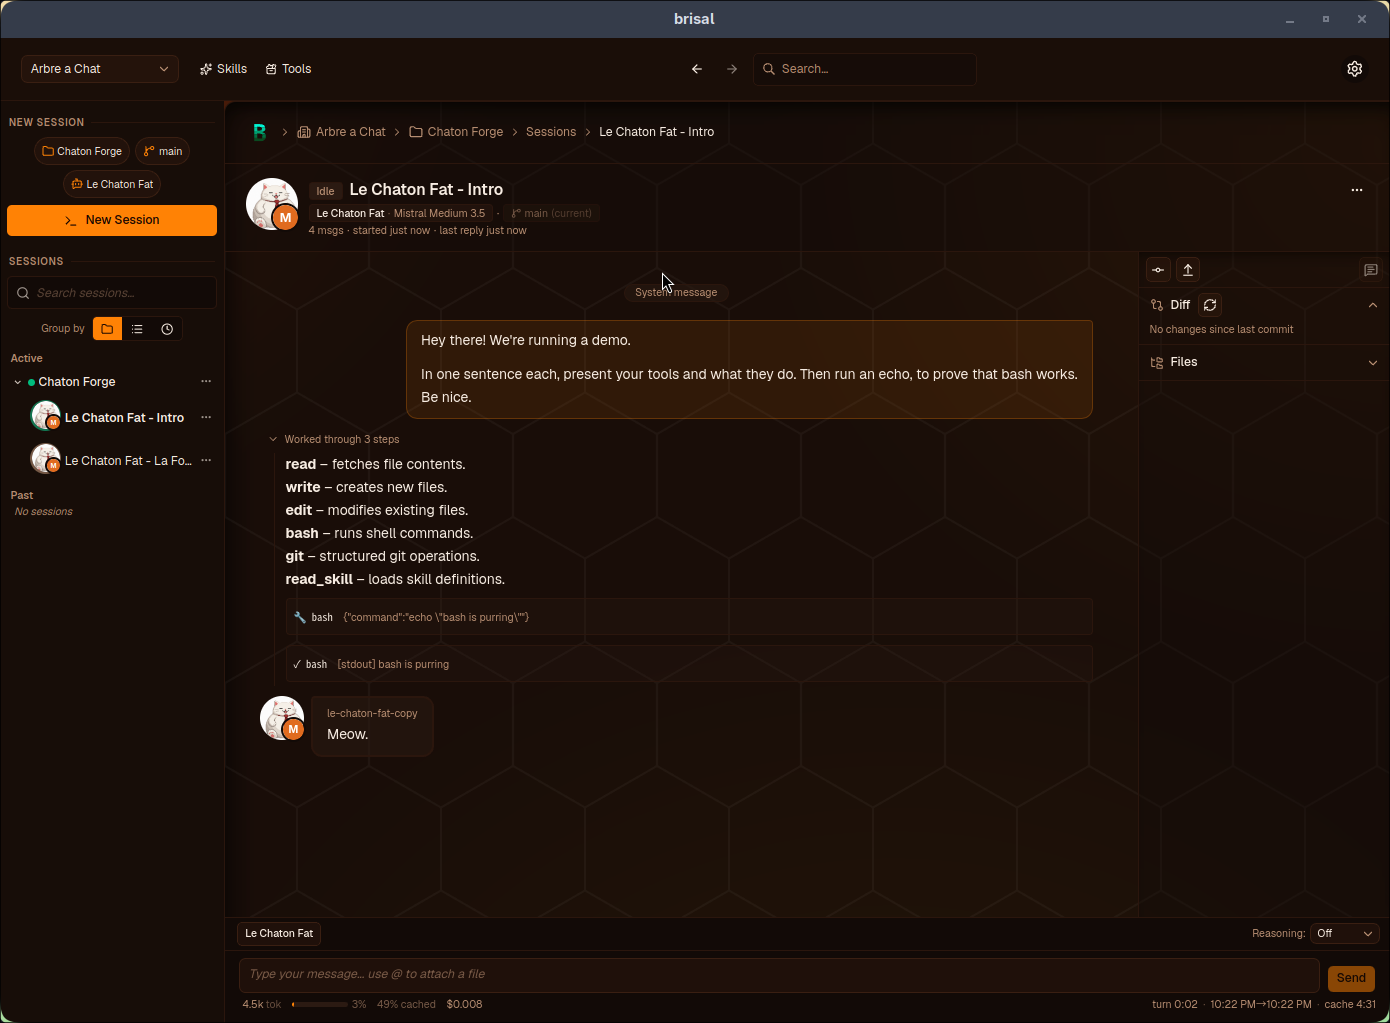Collapse the Chaton Forge session group
The width and height of the screenshot is (1390, 1023).
[17, 382]
